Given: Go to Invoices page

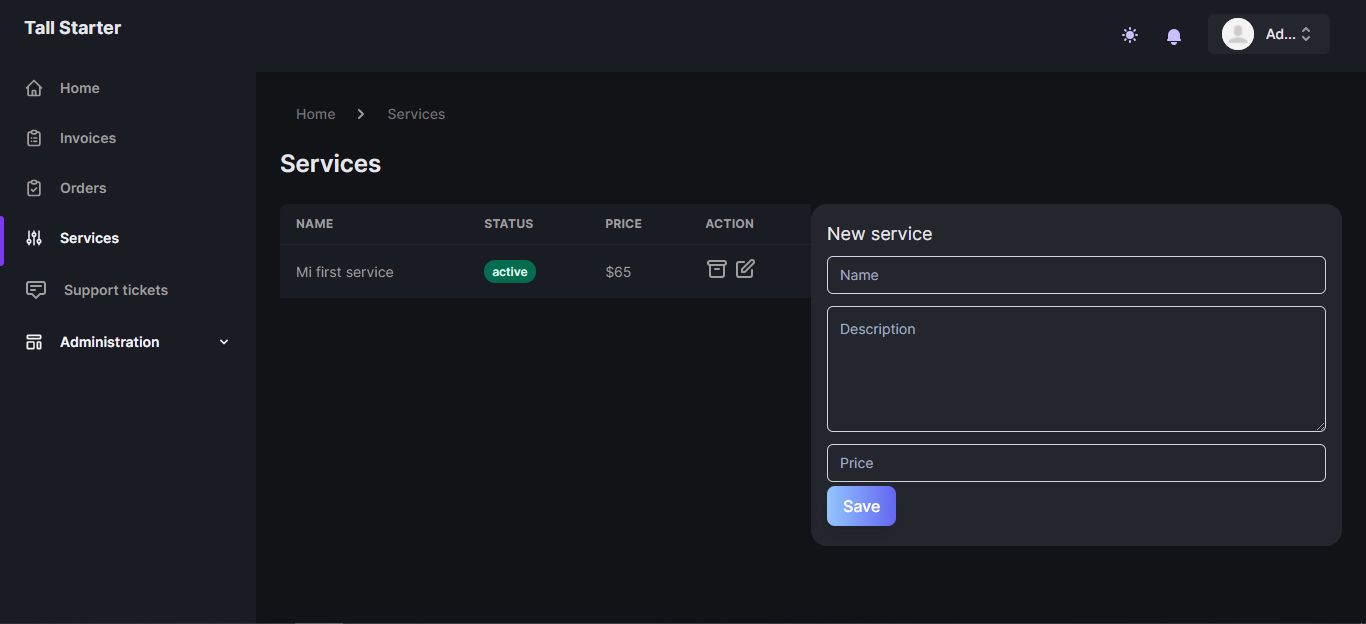Looking at the screenshot, I should click(x=88, y=138).
